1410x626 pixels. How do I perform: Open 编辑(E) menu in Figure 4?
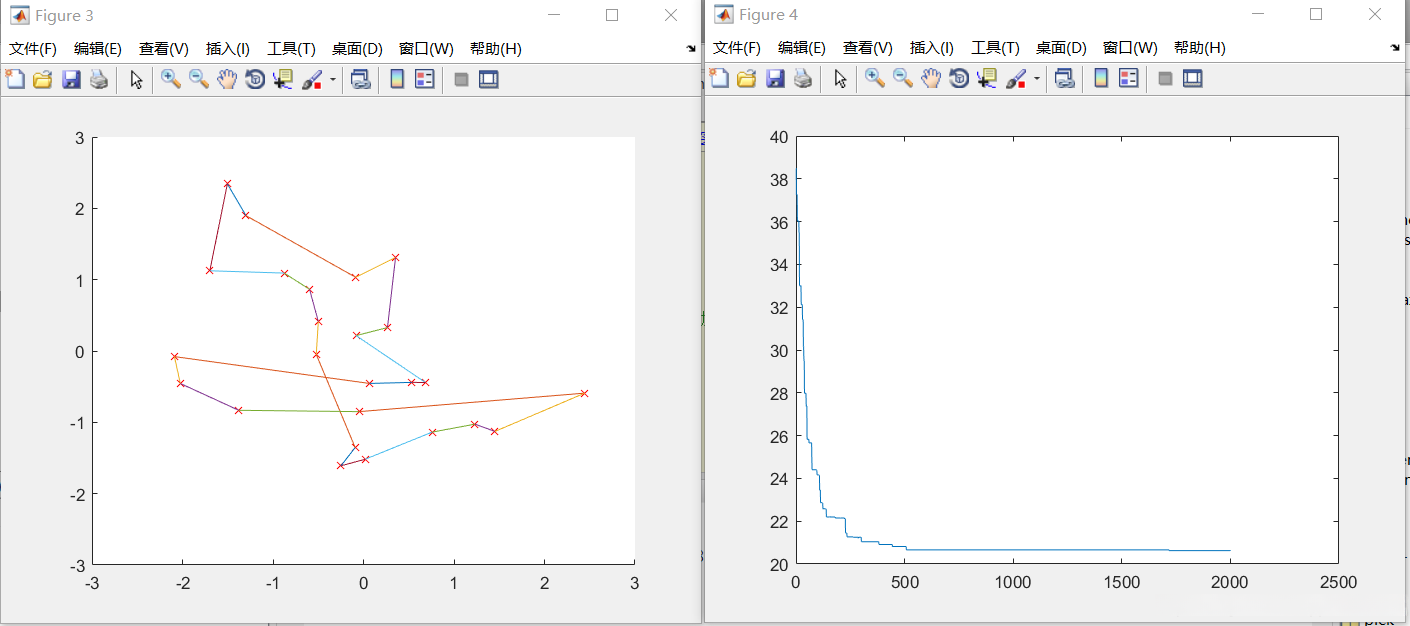(801, 47)
